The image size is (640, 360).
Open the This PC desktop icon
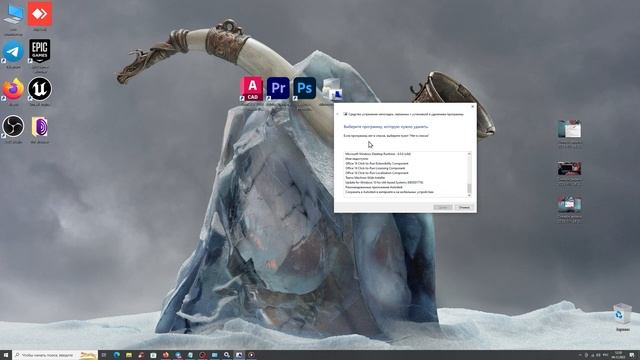(x=13, y=15)
